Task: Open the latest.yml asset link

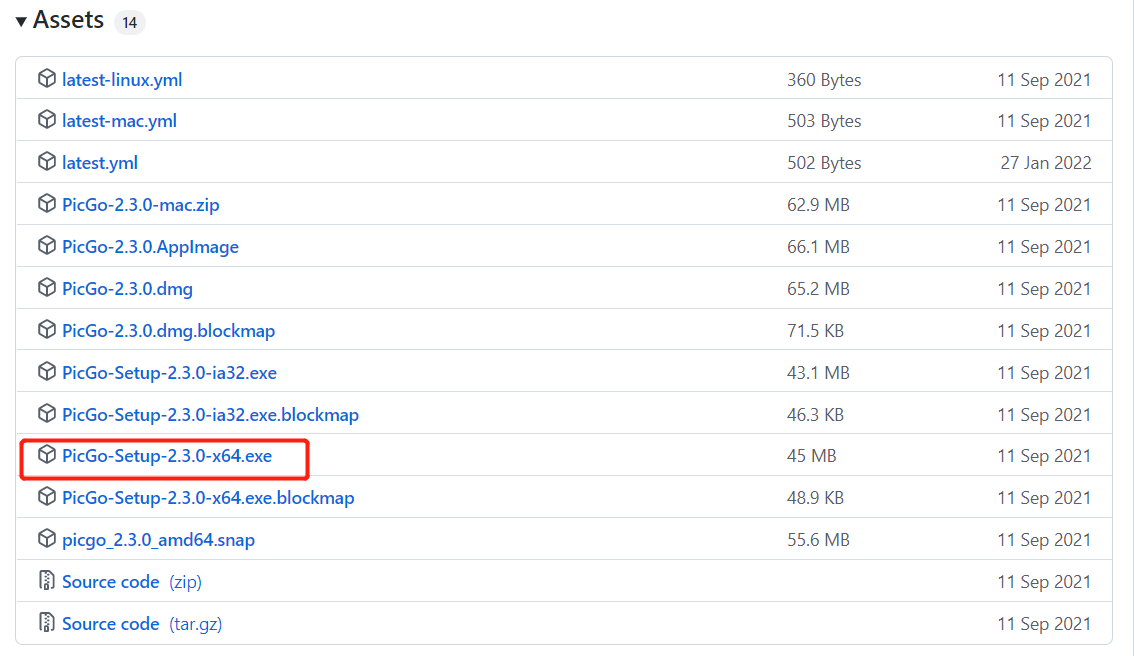Action: coord(100,163)
